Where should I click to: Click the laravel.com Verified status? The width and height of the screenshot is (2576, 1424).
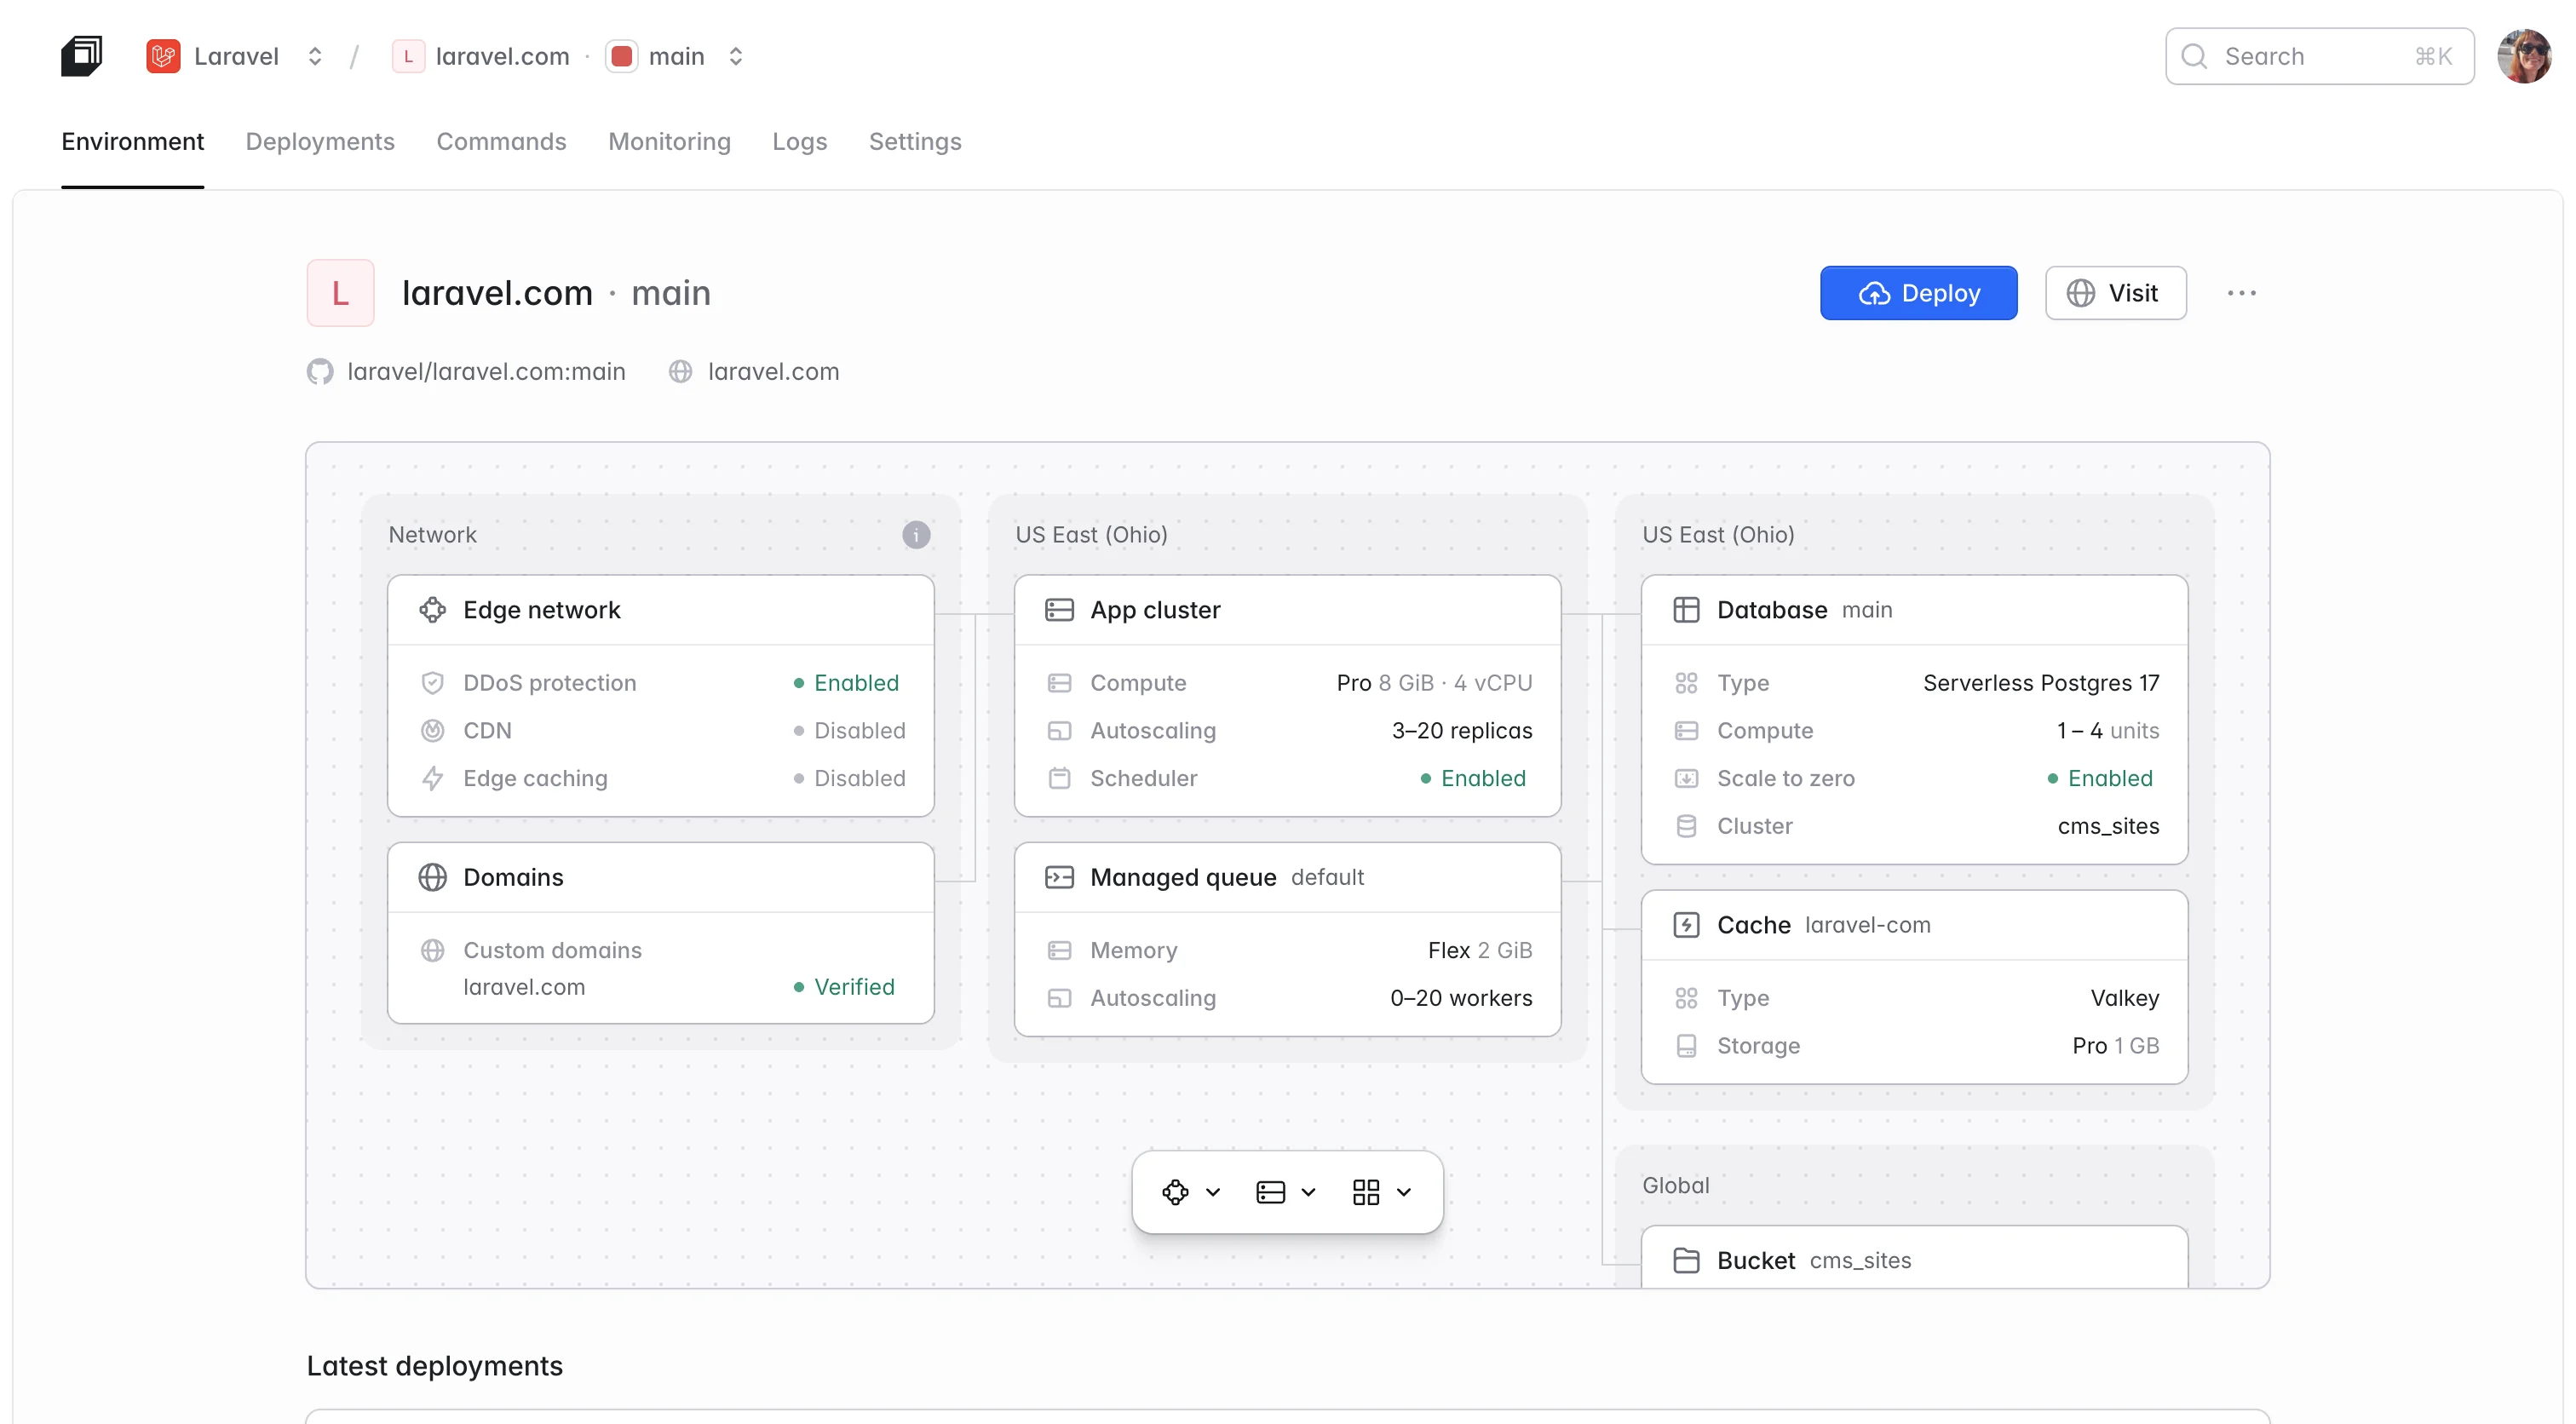click(844, 987)
